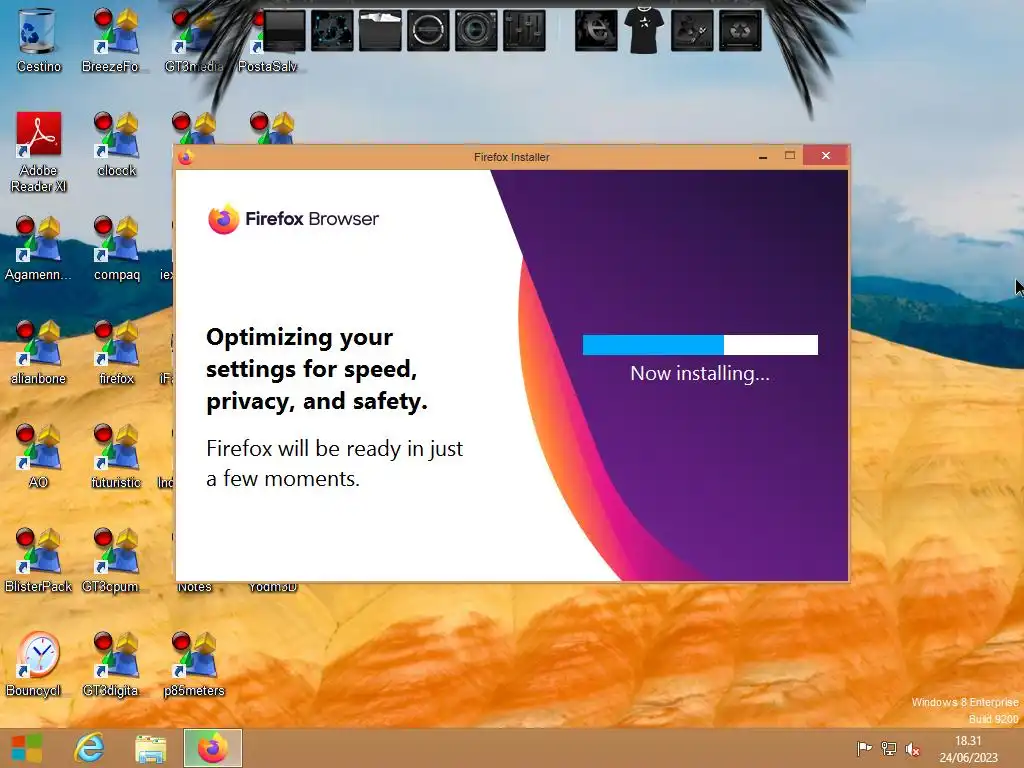1024x768 pixels.
Task: Open the PostaSalv desktop shortcut
Action: [268, 40]
